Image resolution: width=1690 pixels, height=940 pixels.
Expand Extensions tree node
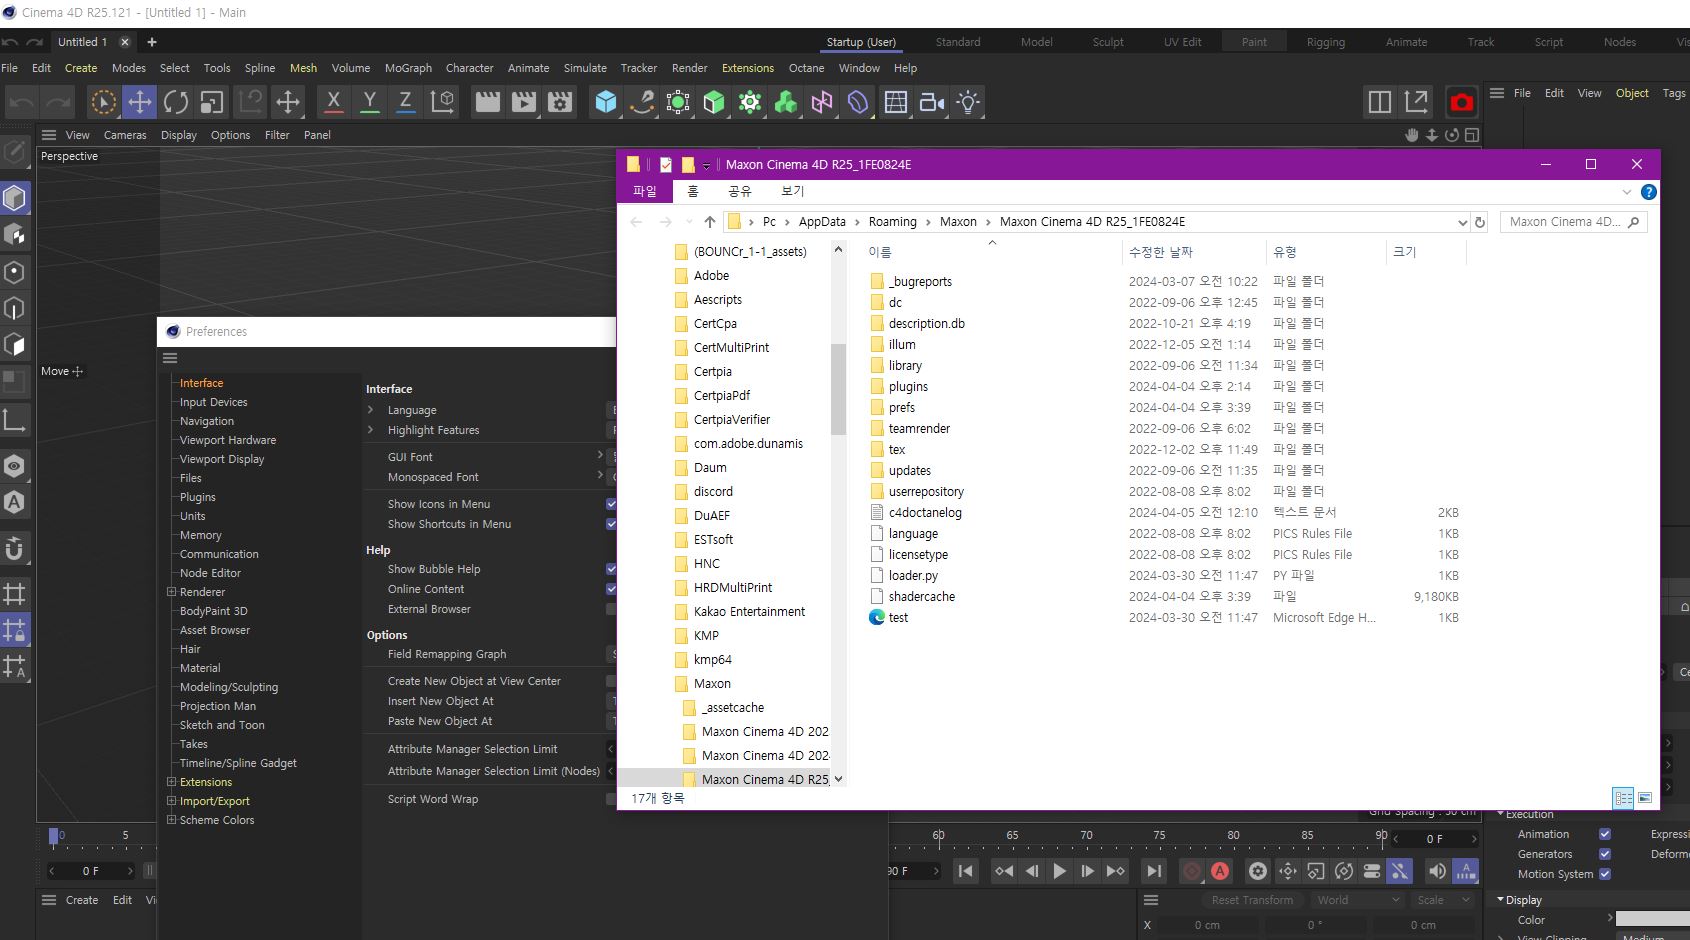click(x=172, y=782)
